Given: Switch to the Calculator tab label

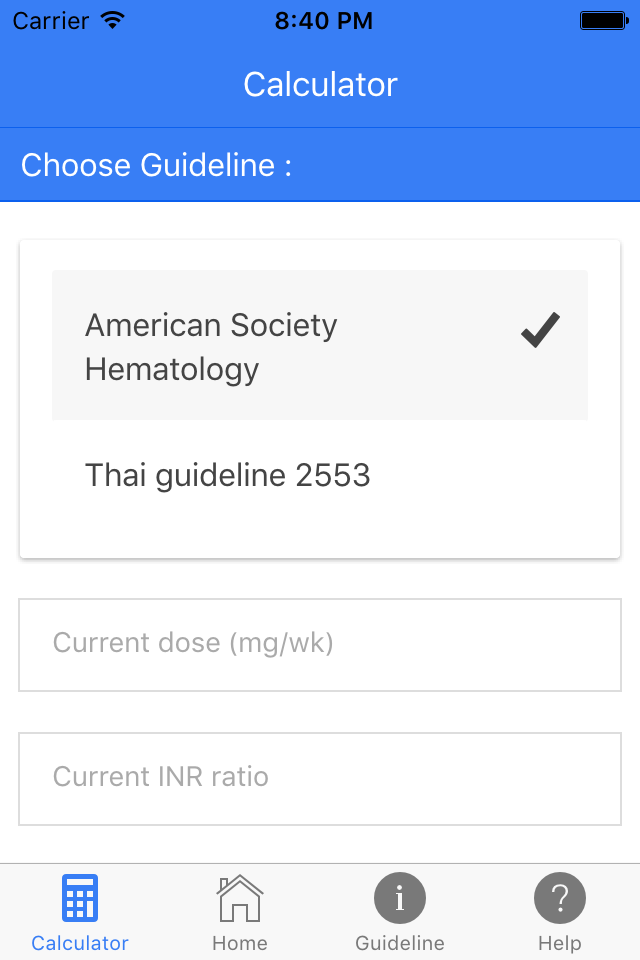Looking at the screenshot, I should point(80,943).
